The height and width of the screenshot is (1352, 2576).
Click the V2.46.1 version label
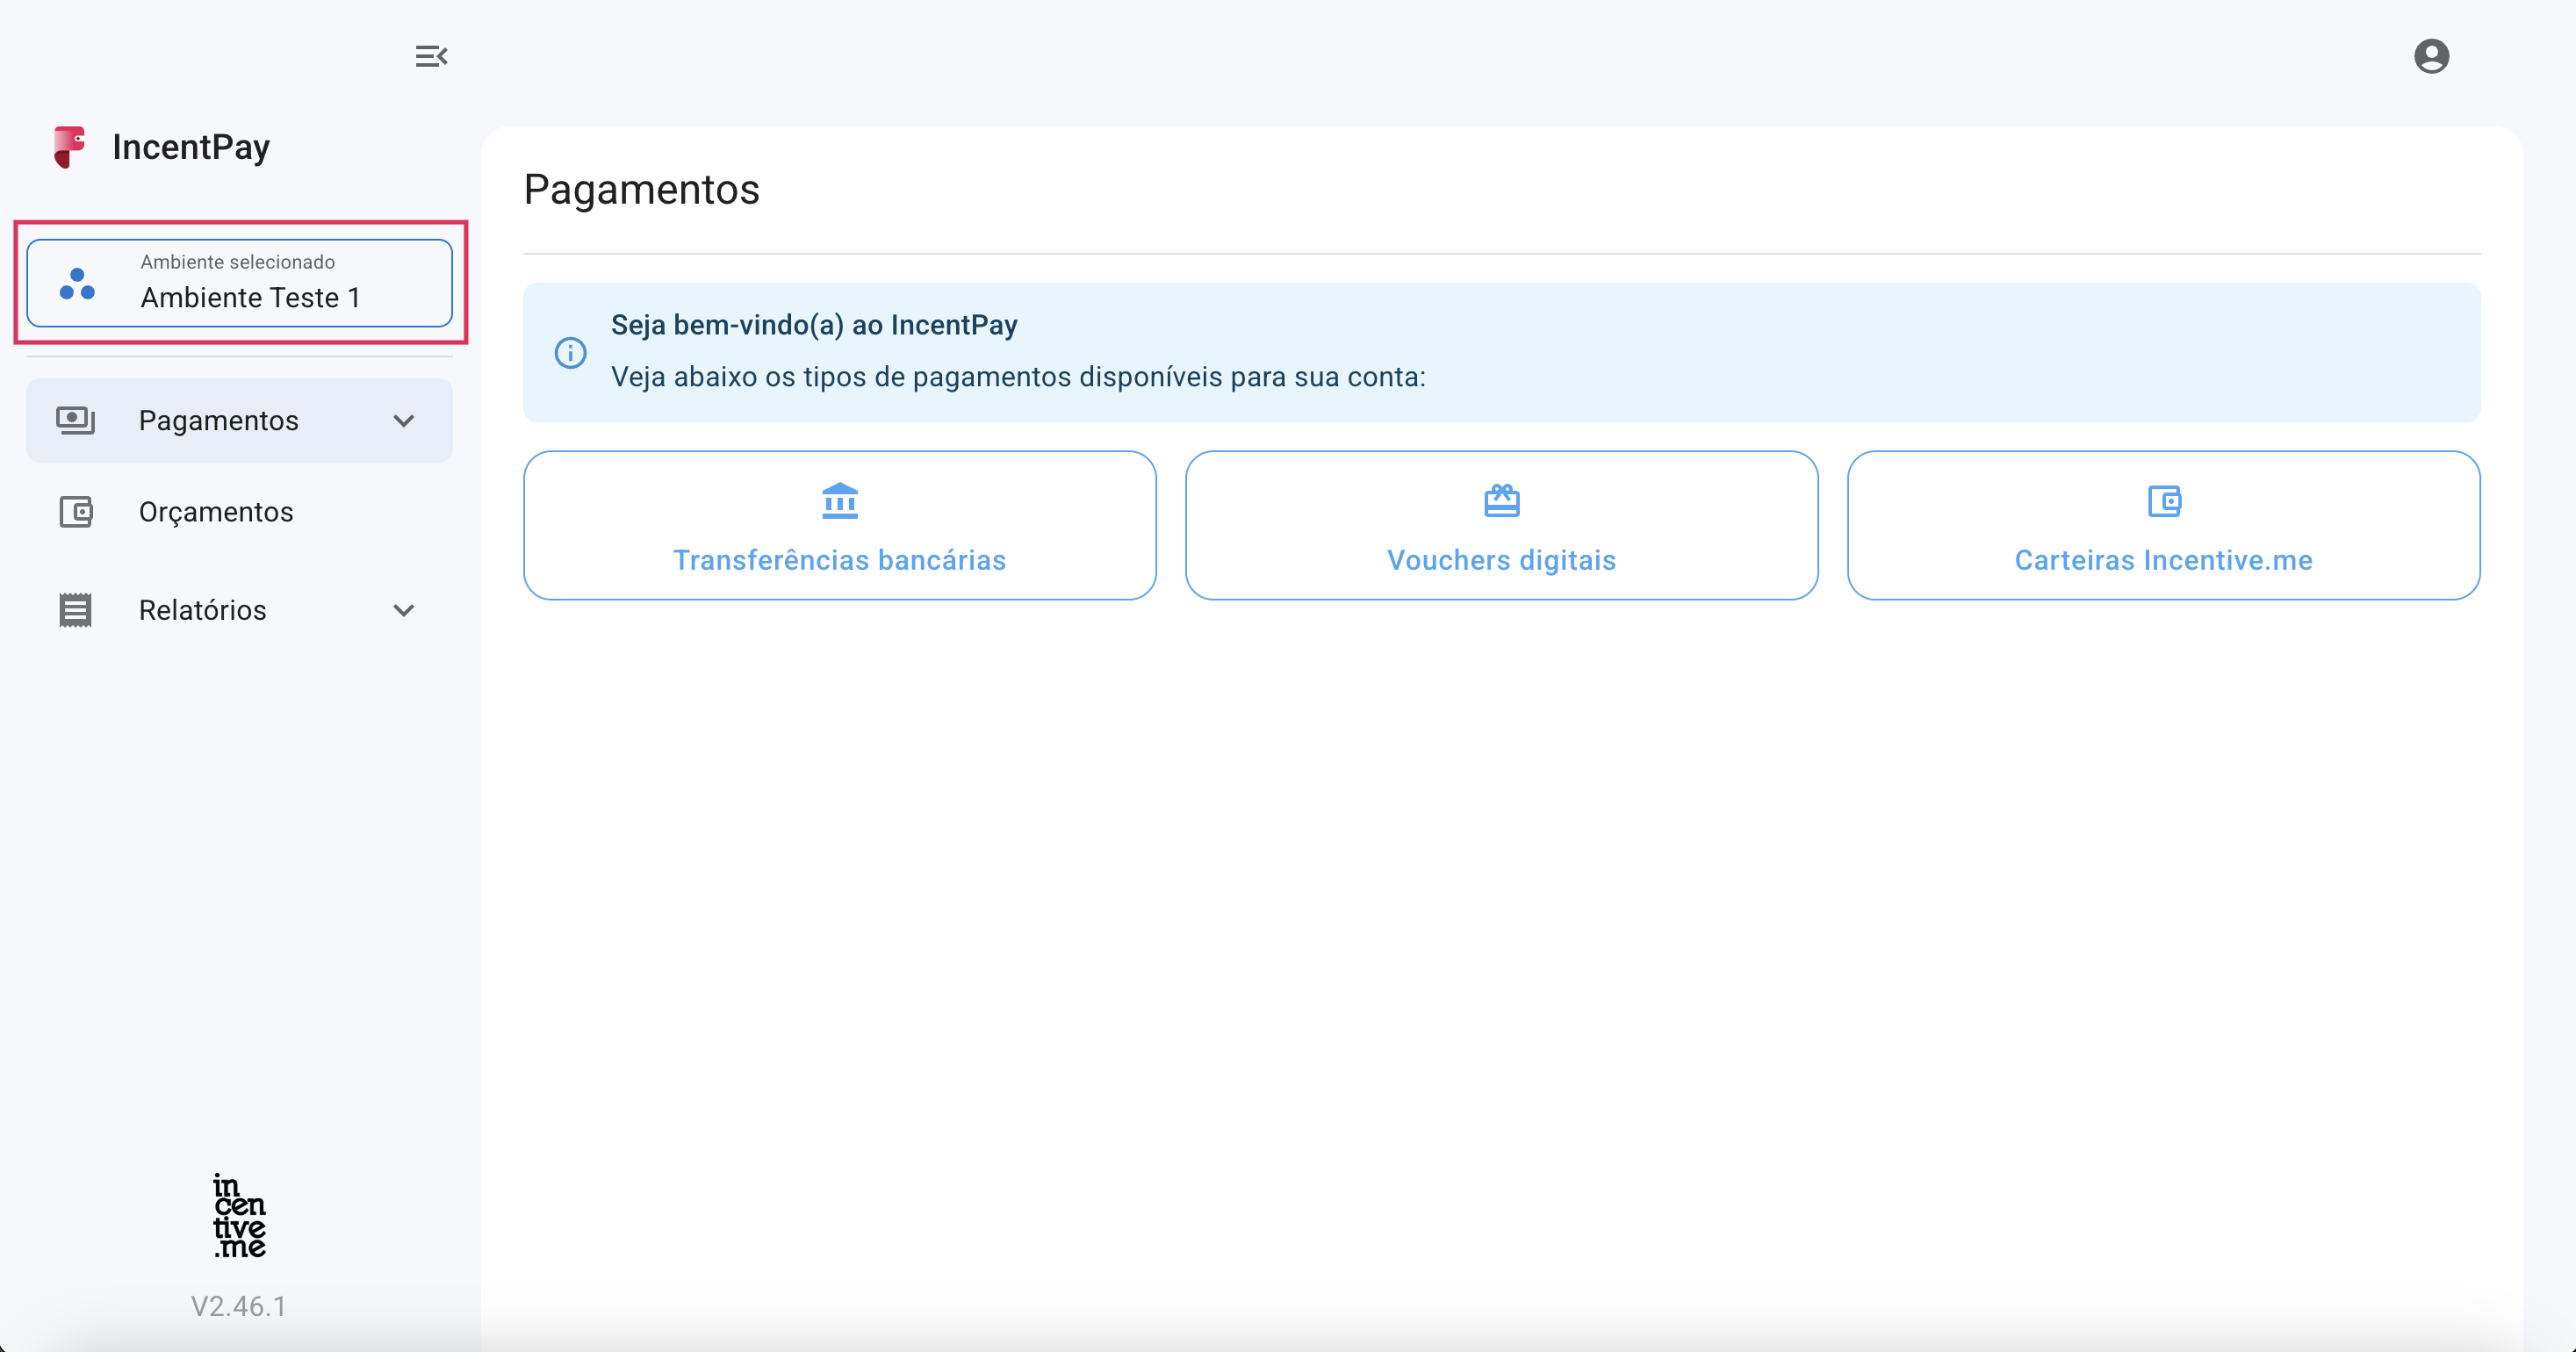[239, 1306]
